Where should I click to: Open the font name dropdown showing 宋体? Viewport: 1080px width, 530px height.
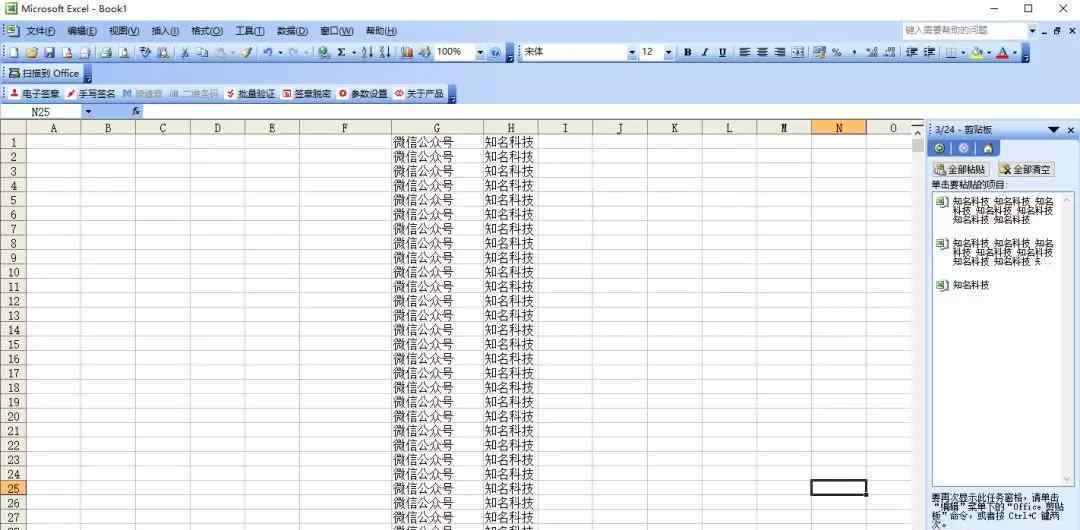632,52
